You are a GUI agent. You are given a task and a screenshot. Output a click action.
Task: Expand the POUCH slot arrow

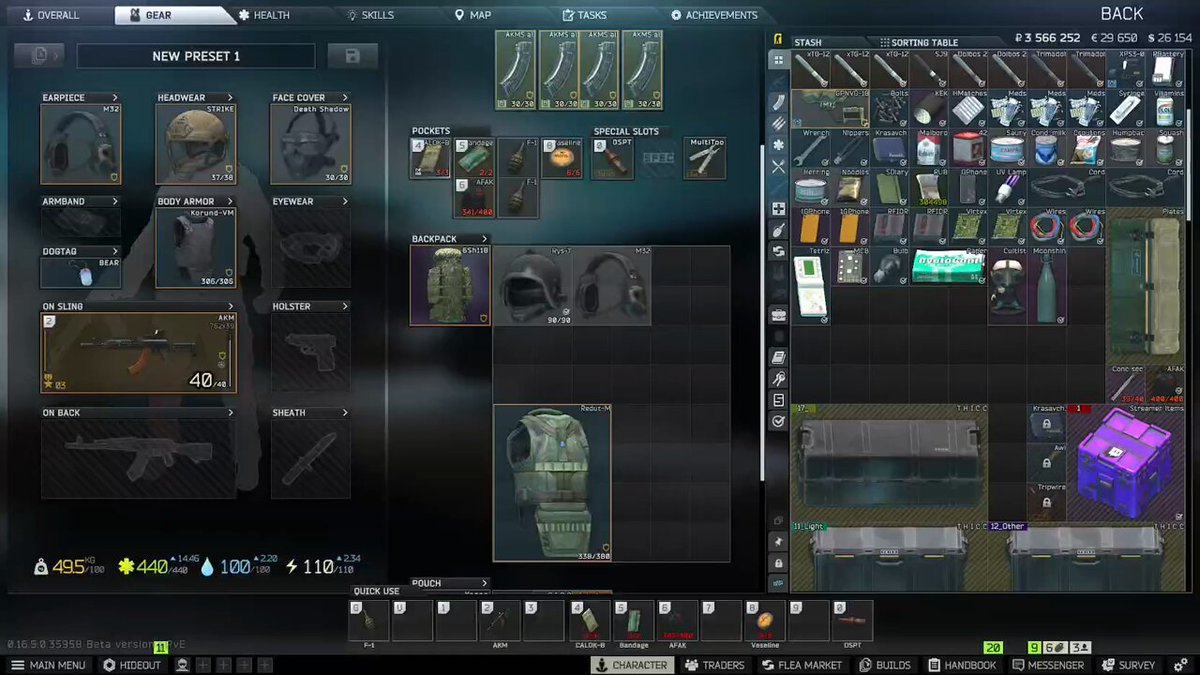point(485,583)
